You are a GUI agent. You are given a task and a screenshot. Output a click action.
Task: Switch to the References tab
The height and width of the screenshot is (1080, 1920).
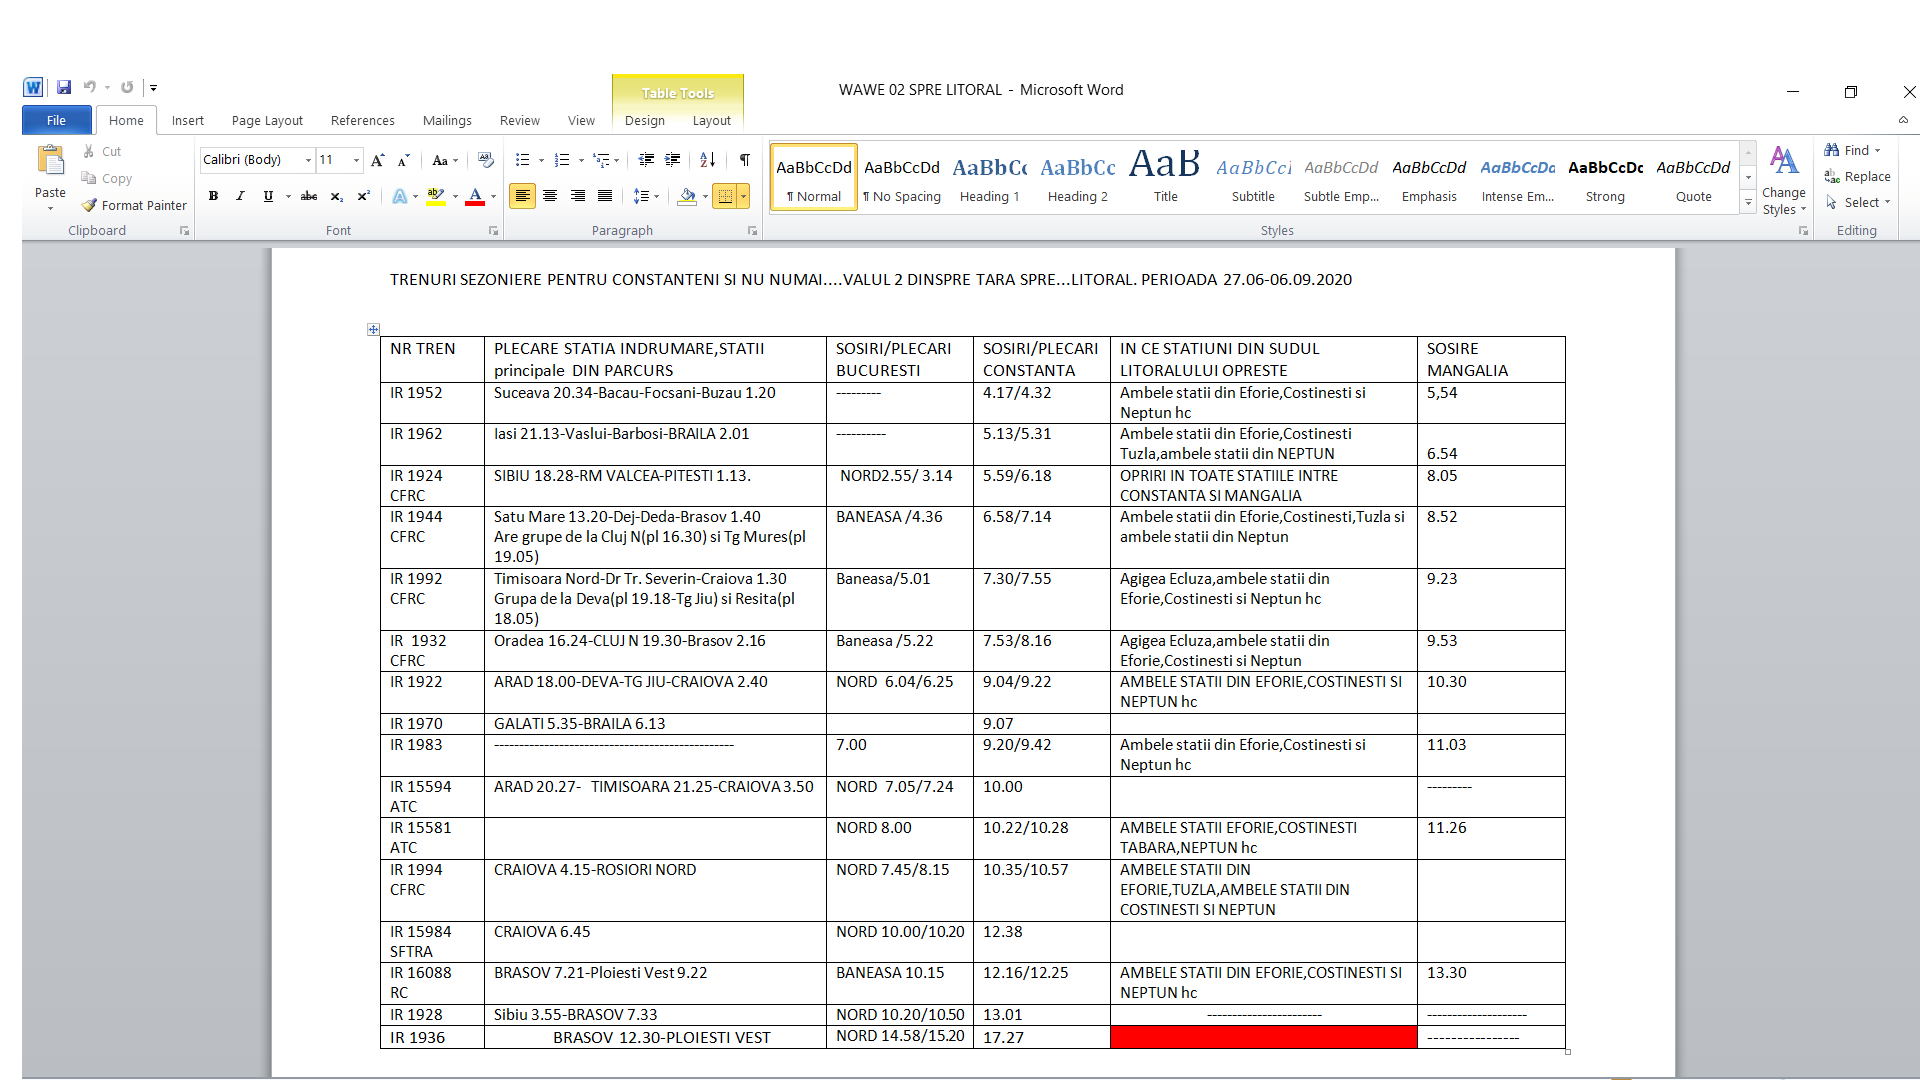coord(362,120)
